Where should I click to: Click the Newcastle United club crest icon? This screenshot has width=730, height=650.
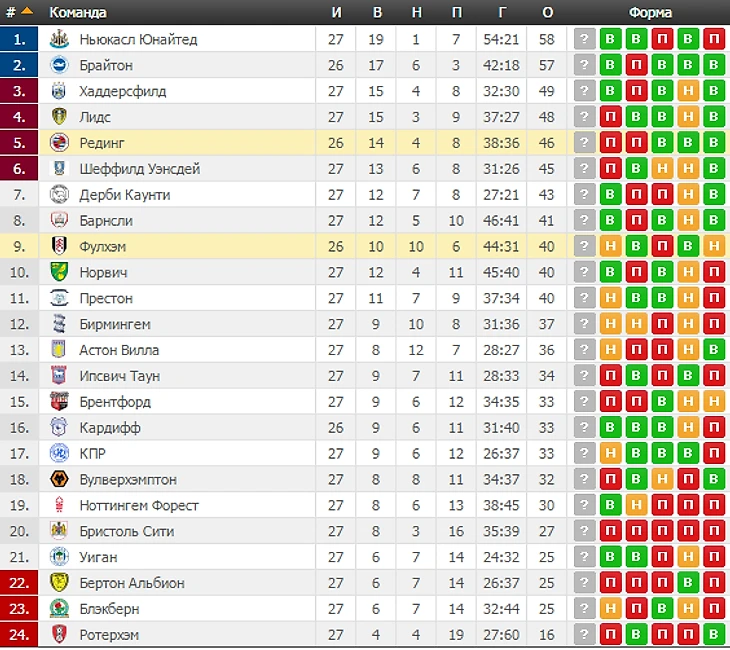58,39
